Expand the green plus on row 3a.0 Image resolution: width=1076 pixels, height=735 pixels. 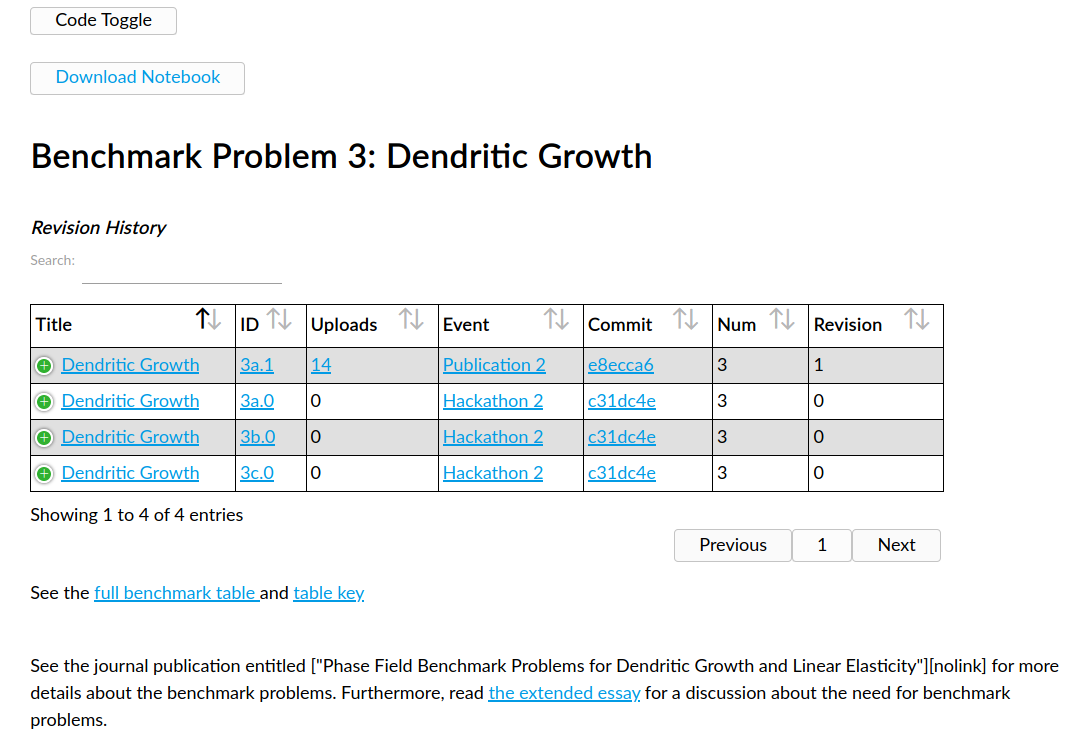click(x=44, y=401)
